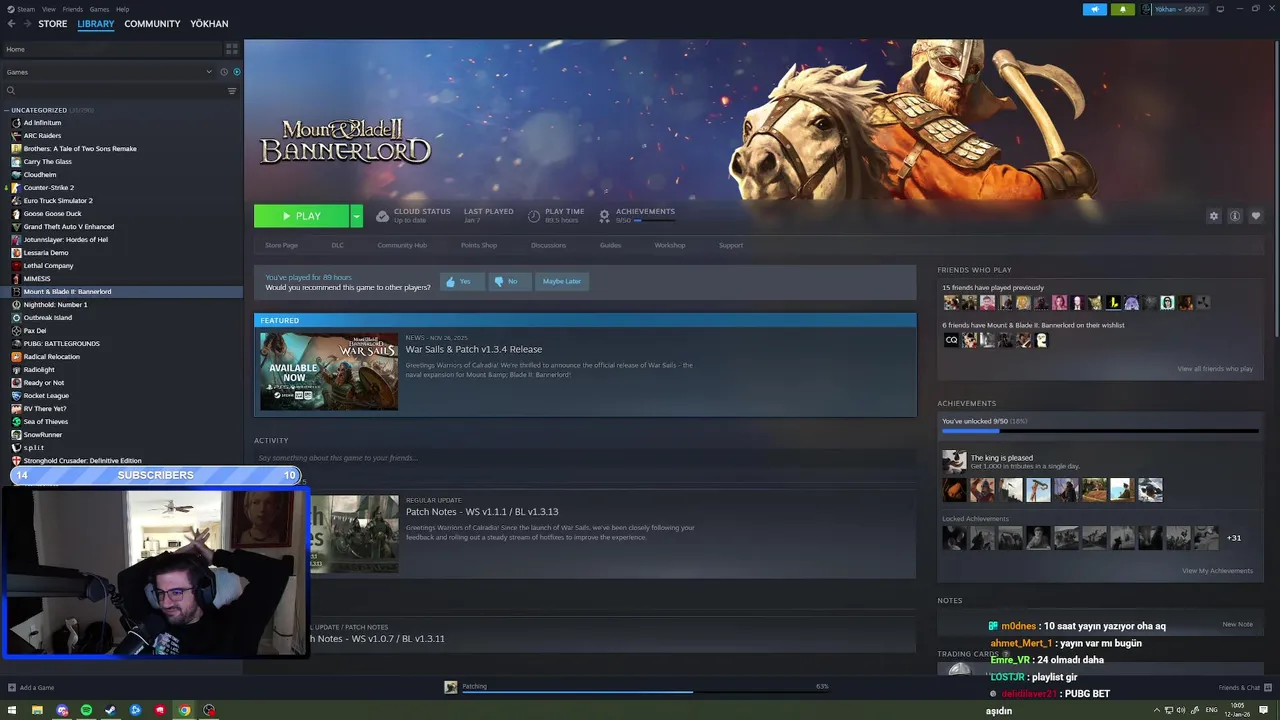Screen dimensions: 1280x720
Task: Add Bannerlord to favorites heart icon
Action: pos(1256,216)
